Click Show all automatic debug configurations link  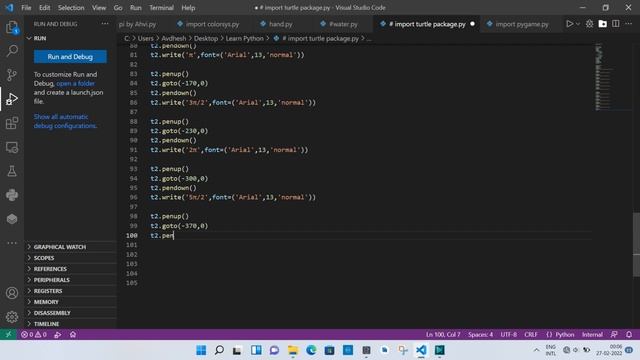point(65,121)
